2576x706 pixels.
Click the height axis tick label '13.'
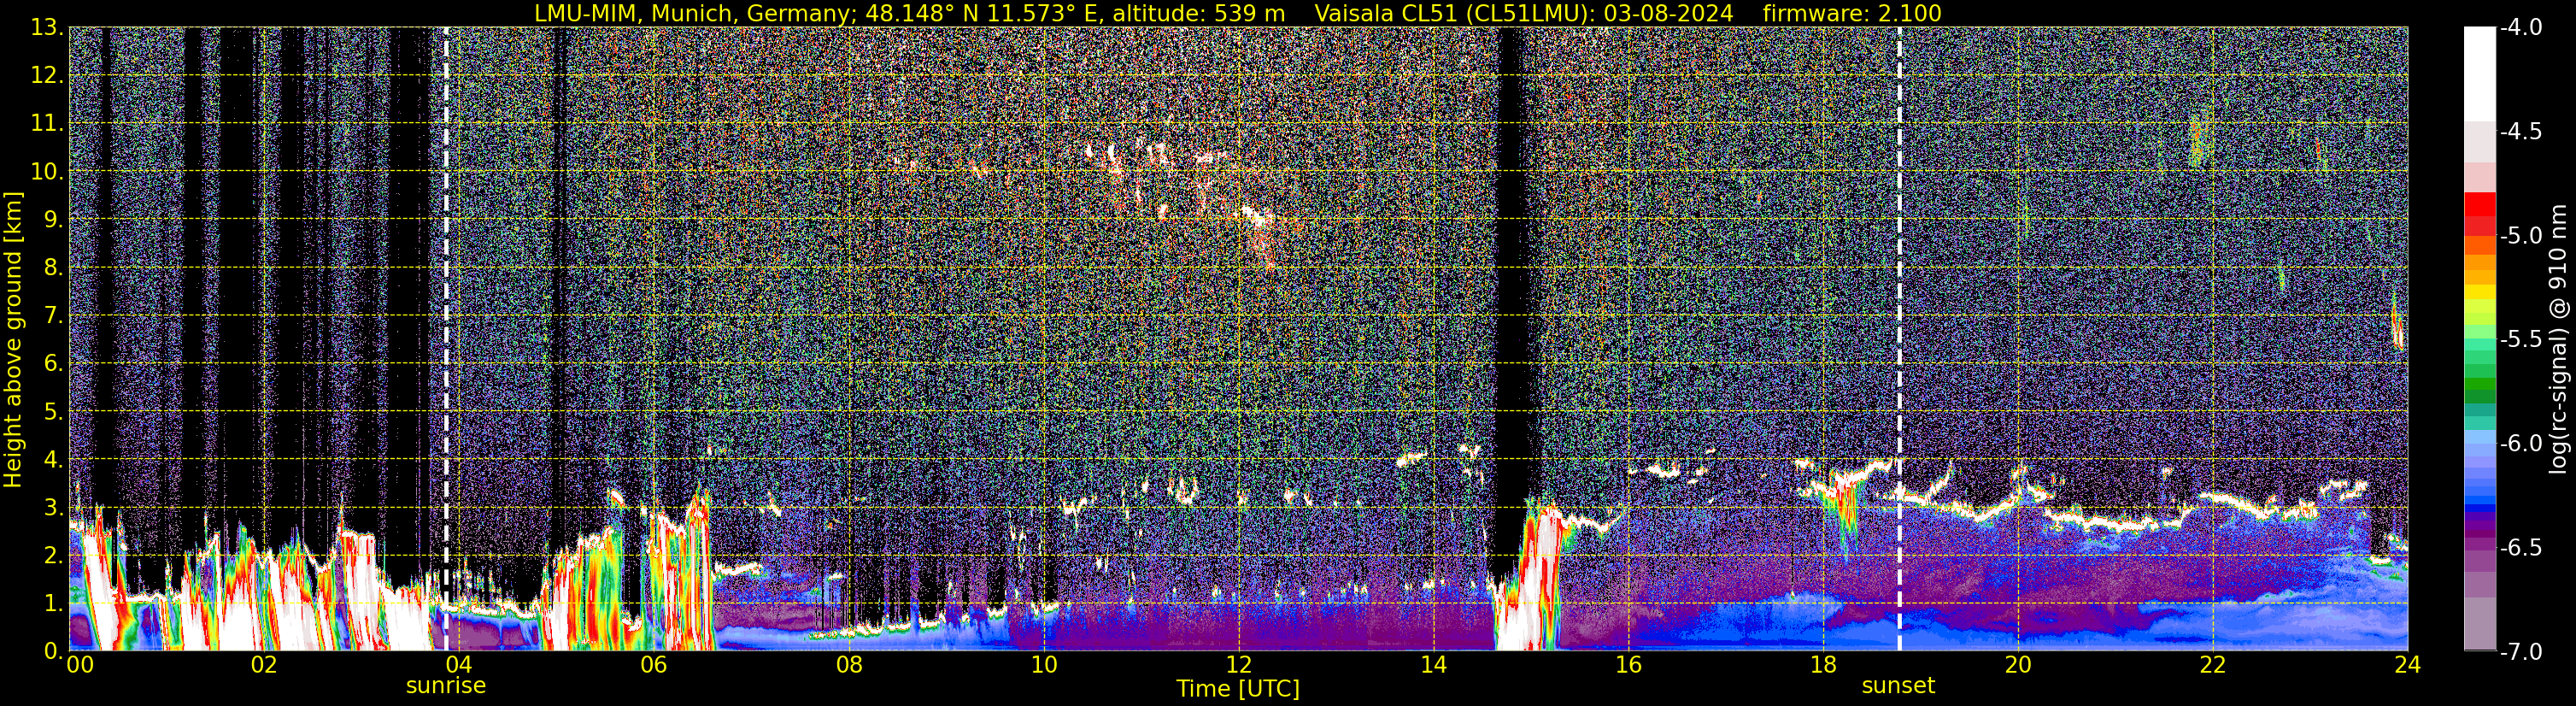point(47,28)
